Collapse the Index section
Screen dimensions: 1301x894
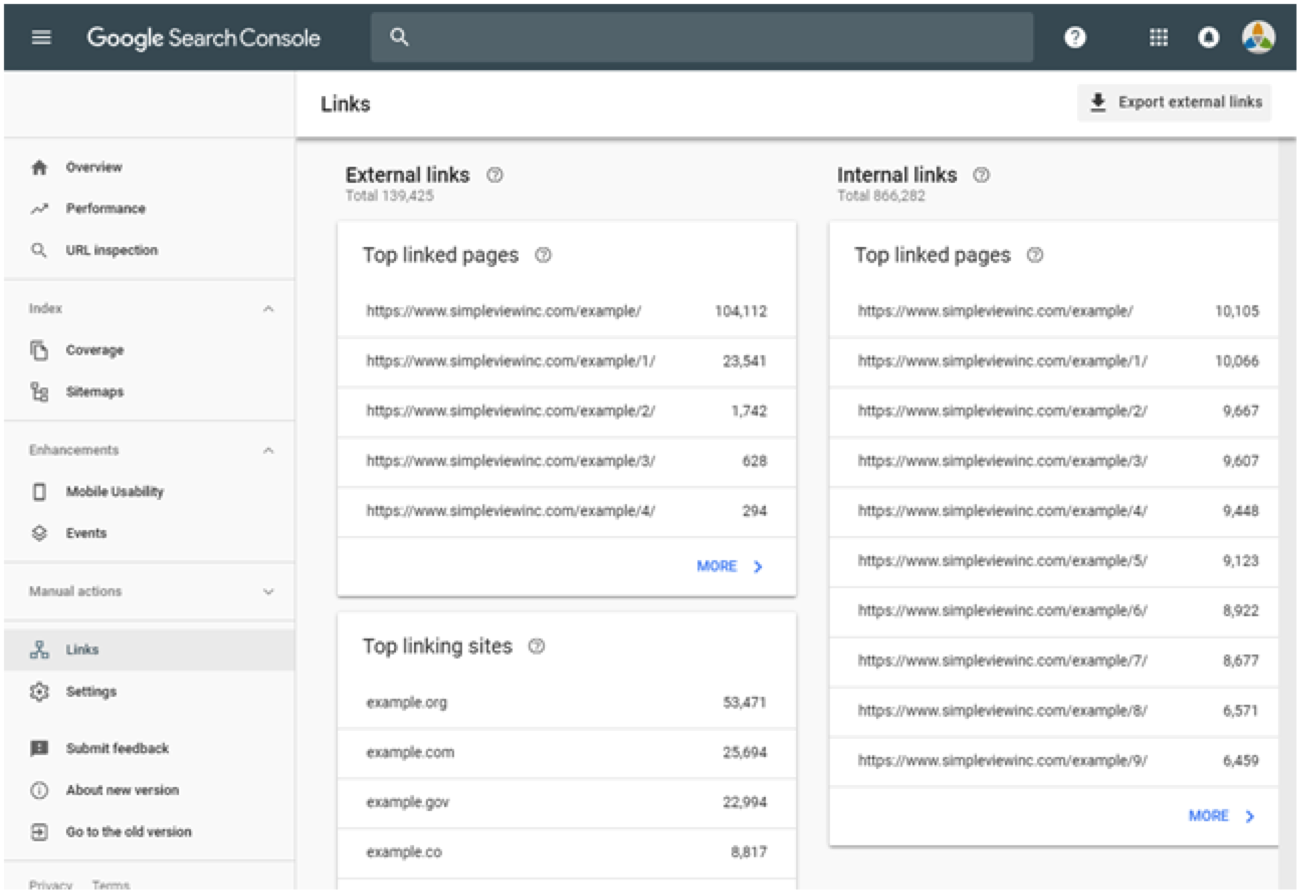(268, 309)
